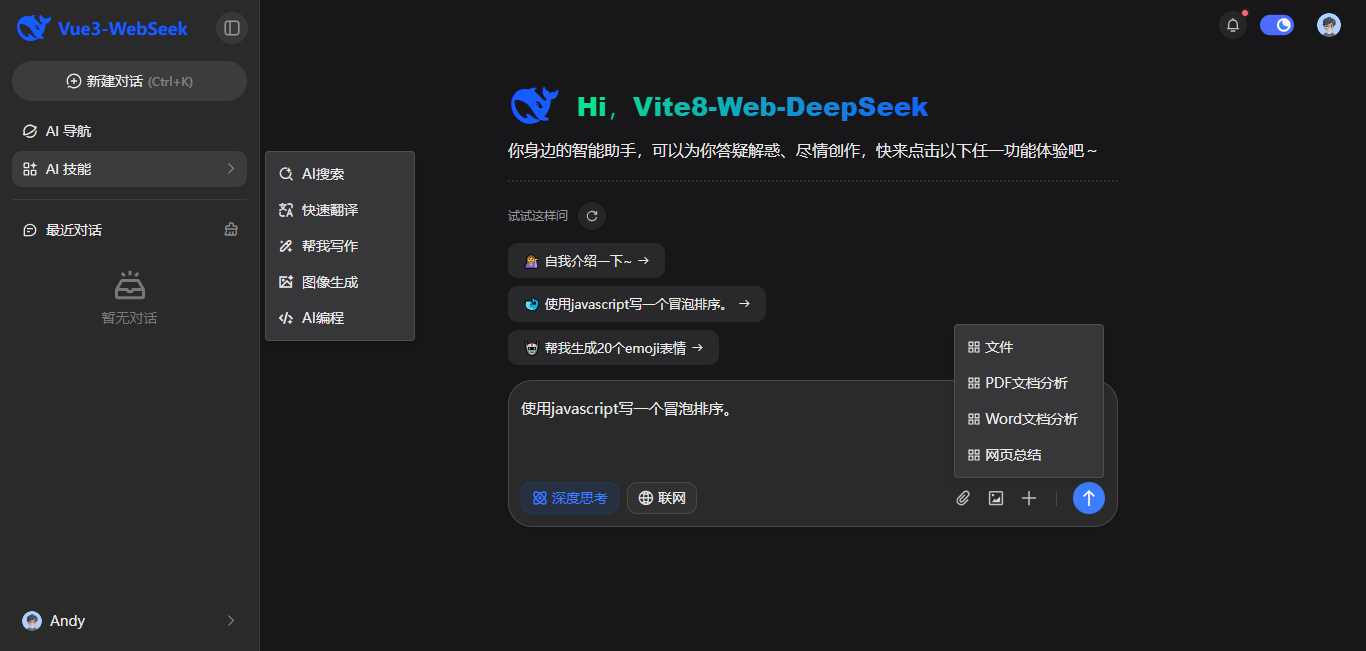Image resolution: width=1366 pixels, height=651 pixels.
Task: Click the AI编程 code icon
Action: 286,318
